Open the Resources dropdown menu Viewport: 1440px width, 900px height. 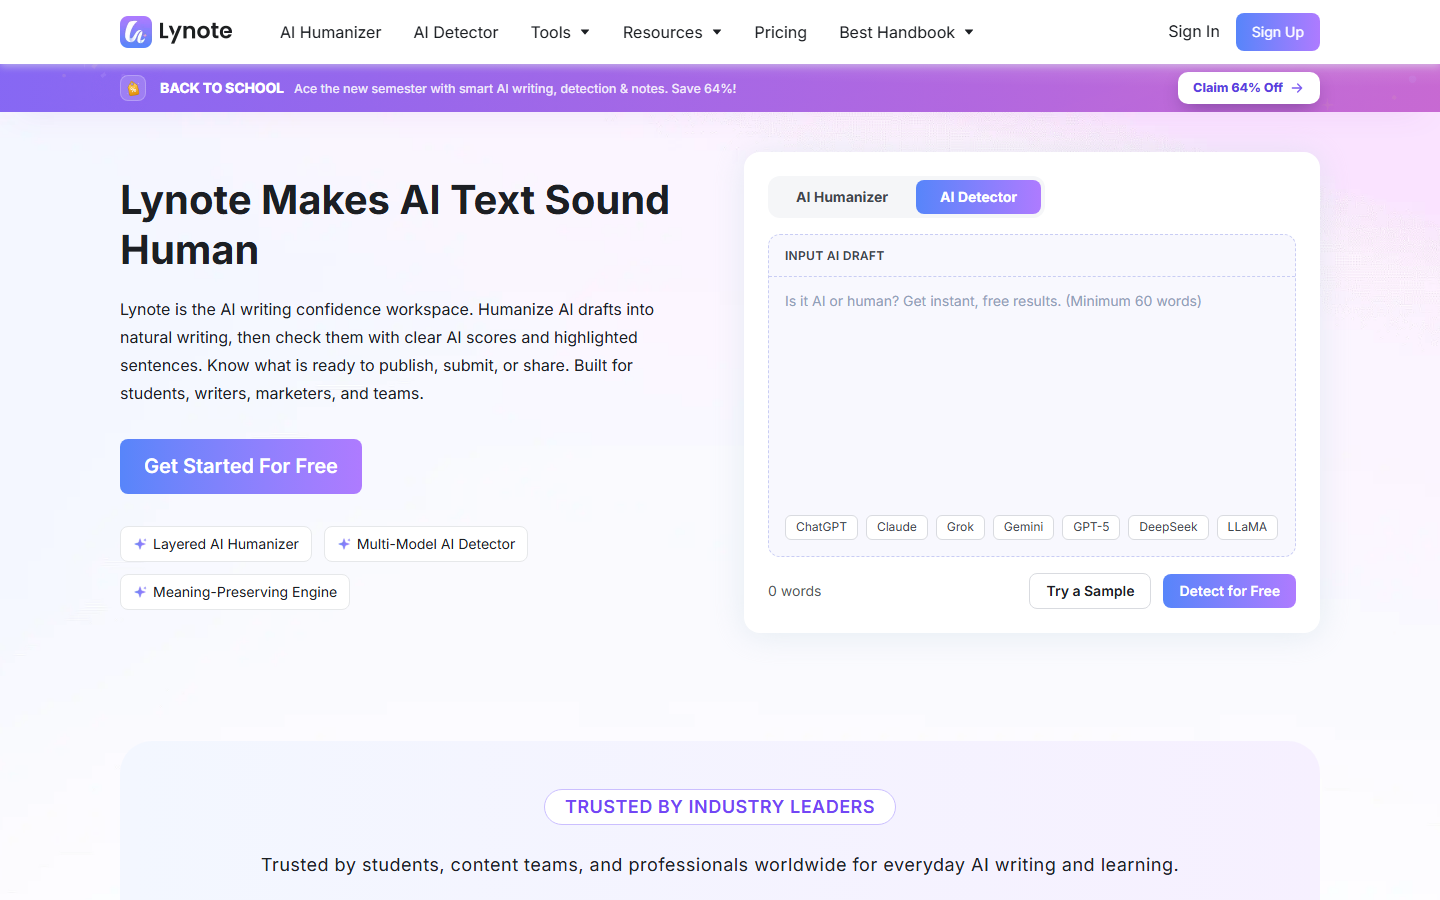click(672, 32)
